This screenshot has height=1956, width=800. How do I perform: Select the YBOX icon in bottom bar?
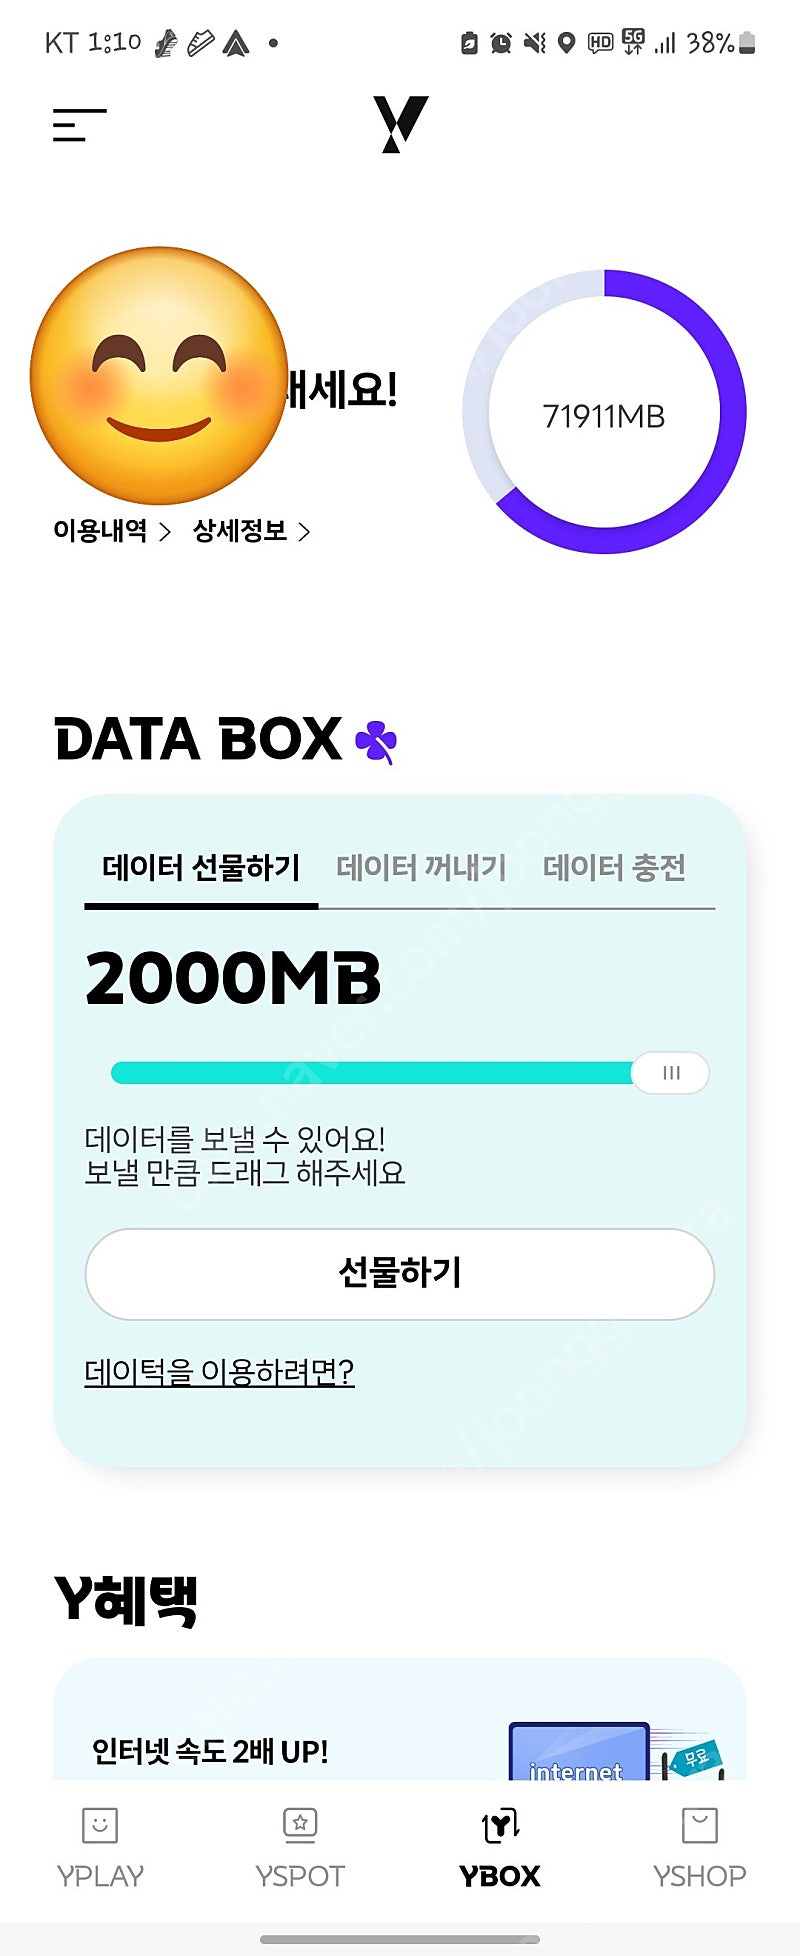pyautogui.click(x=500, y=1825)
